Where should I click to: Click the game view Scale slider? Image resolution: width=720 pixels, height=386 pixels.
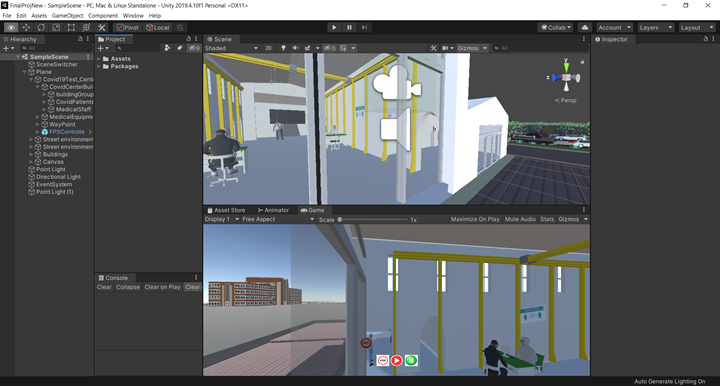373,219
